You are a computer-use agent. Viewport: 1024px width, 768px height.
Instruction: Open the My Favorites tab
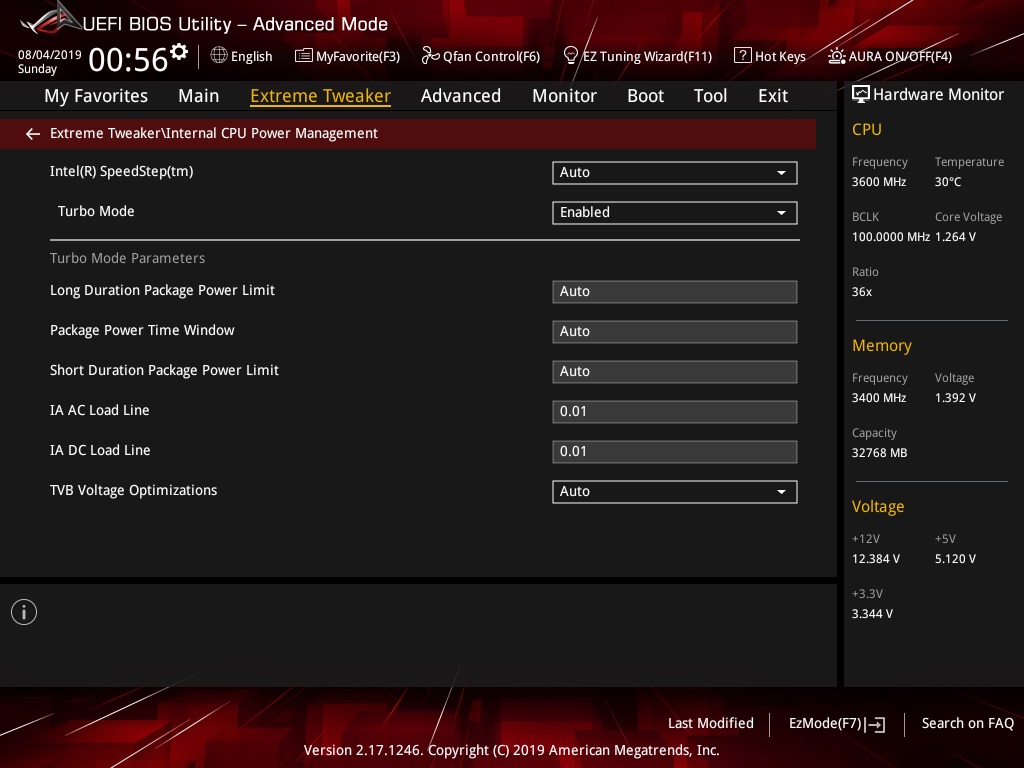[96, 96]
